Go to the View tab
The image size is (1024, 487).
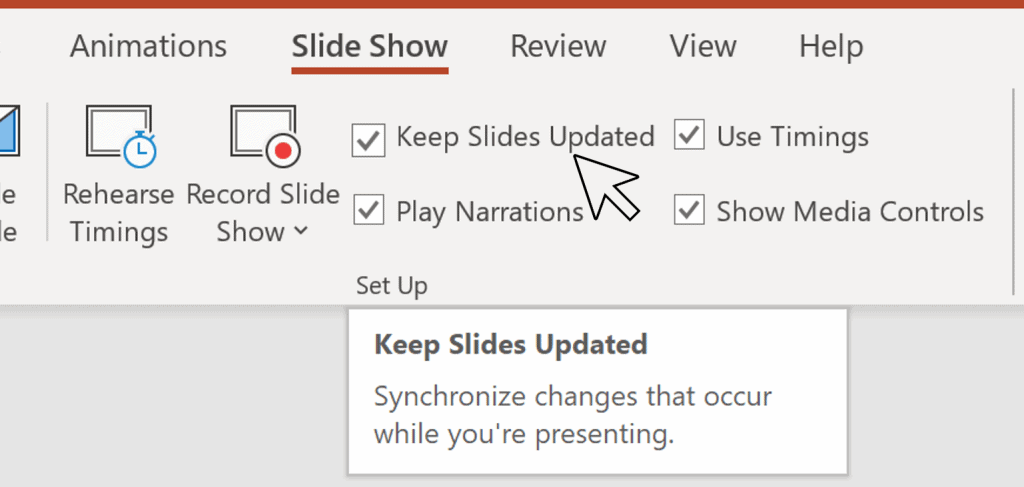703,46
